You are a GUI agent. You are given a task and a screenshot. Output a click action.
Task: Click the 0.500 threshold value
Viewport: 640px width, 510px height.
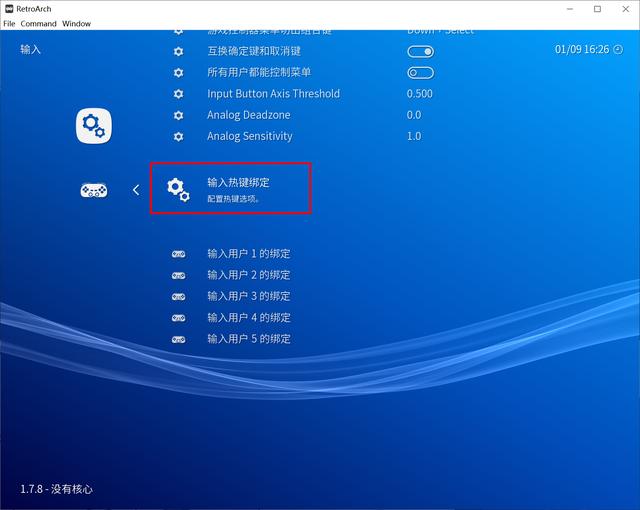pyautogui.click(x=420, y=94)
